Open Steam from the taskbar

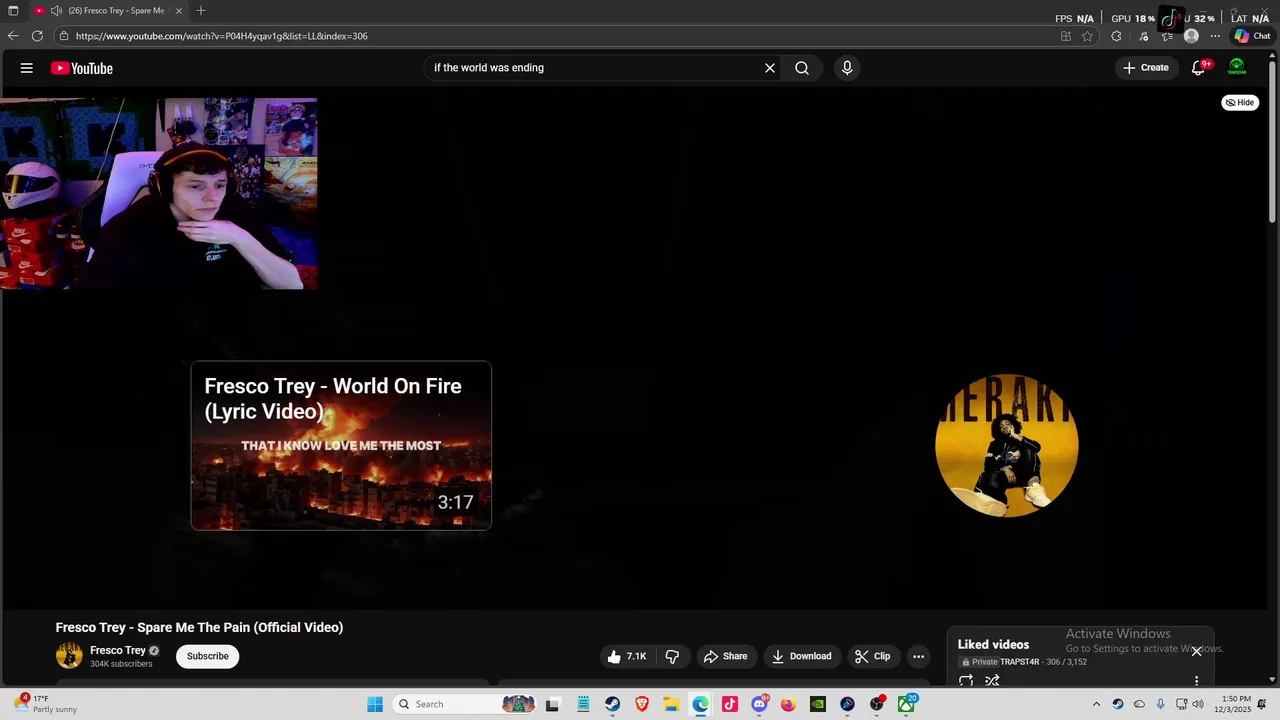pos(612,704)
